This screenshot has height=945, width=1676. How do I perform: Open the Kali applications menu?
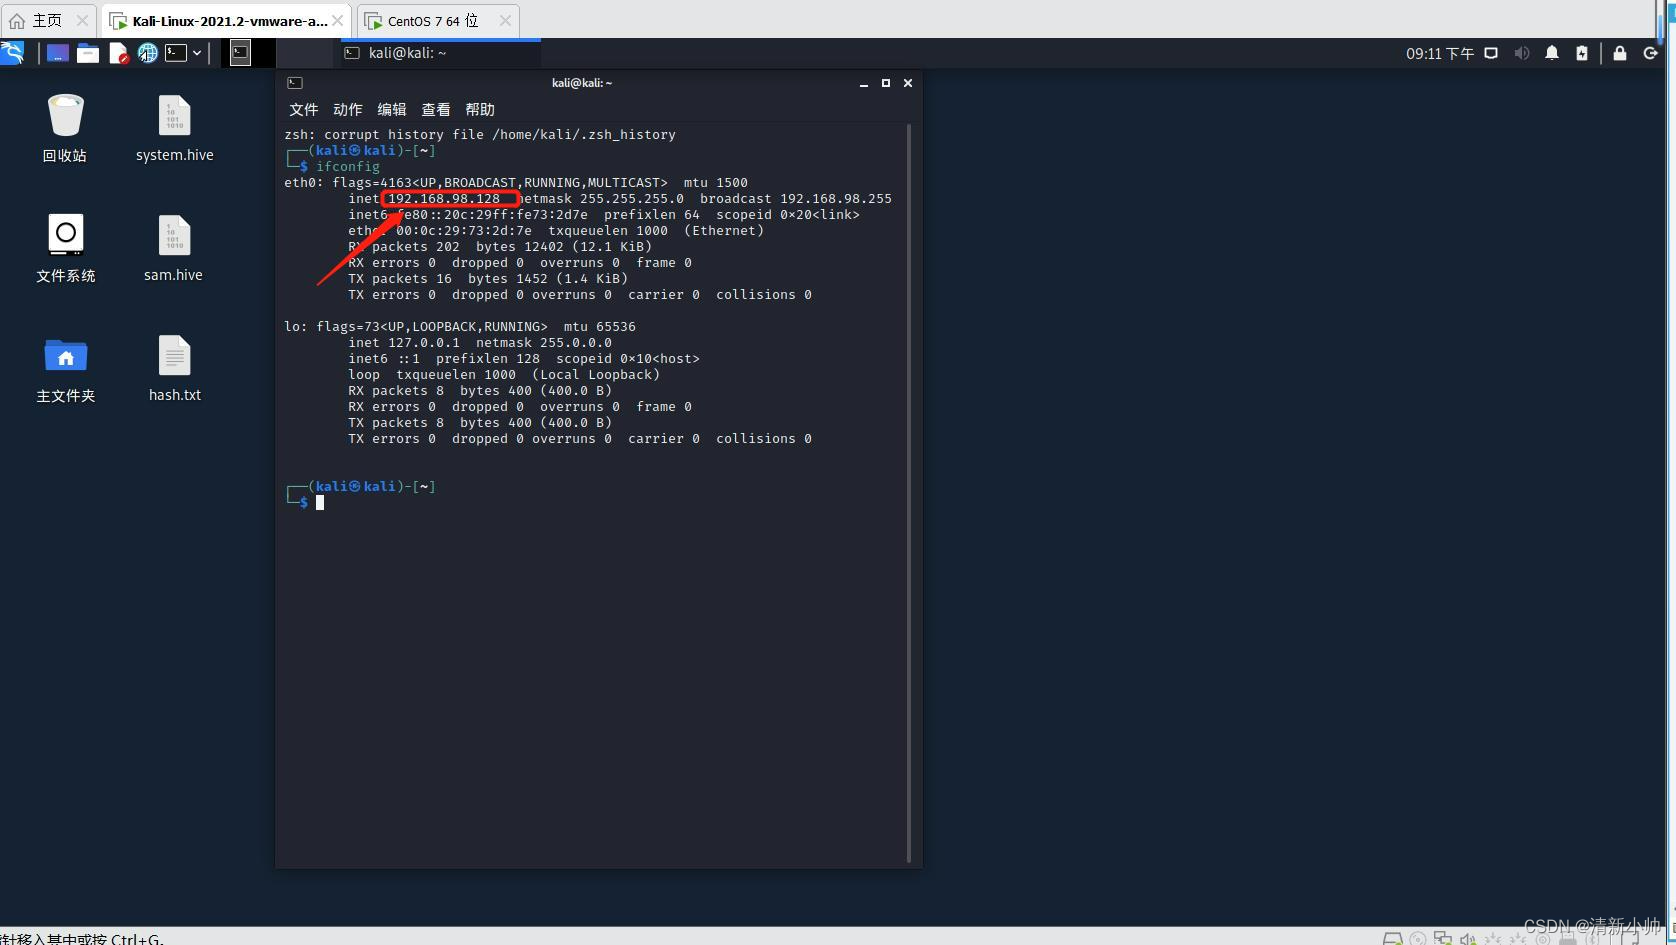click(x=12, y=53)
